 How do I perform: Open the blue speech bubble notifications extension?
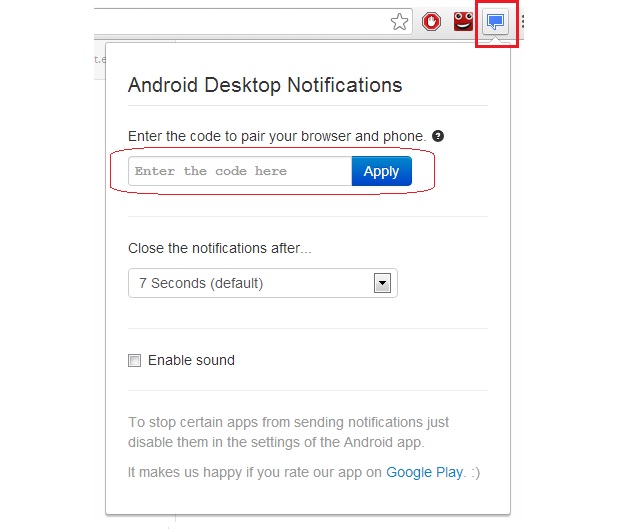495,22
